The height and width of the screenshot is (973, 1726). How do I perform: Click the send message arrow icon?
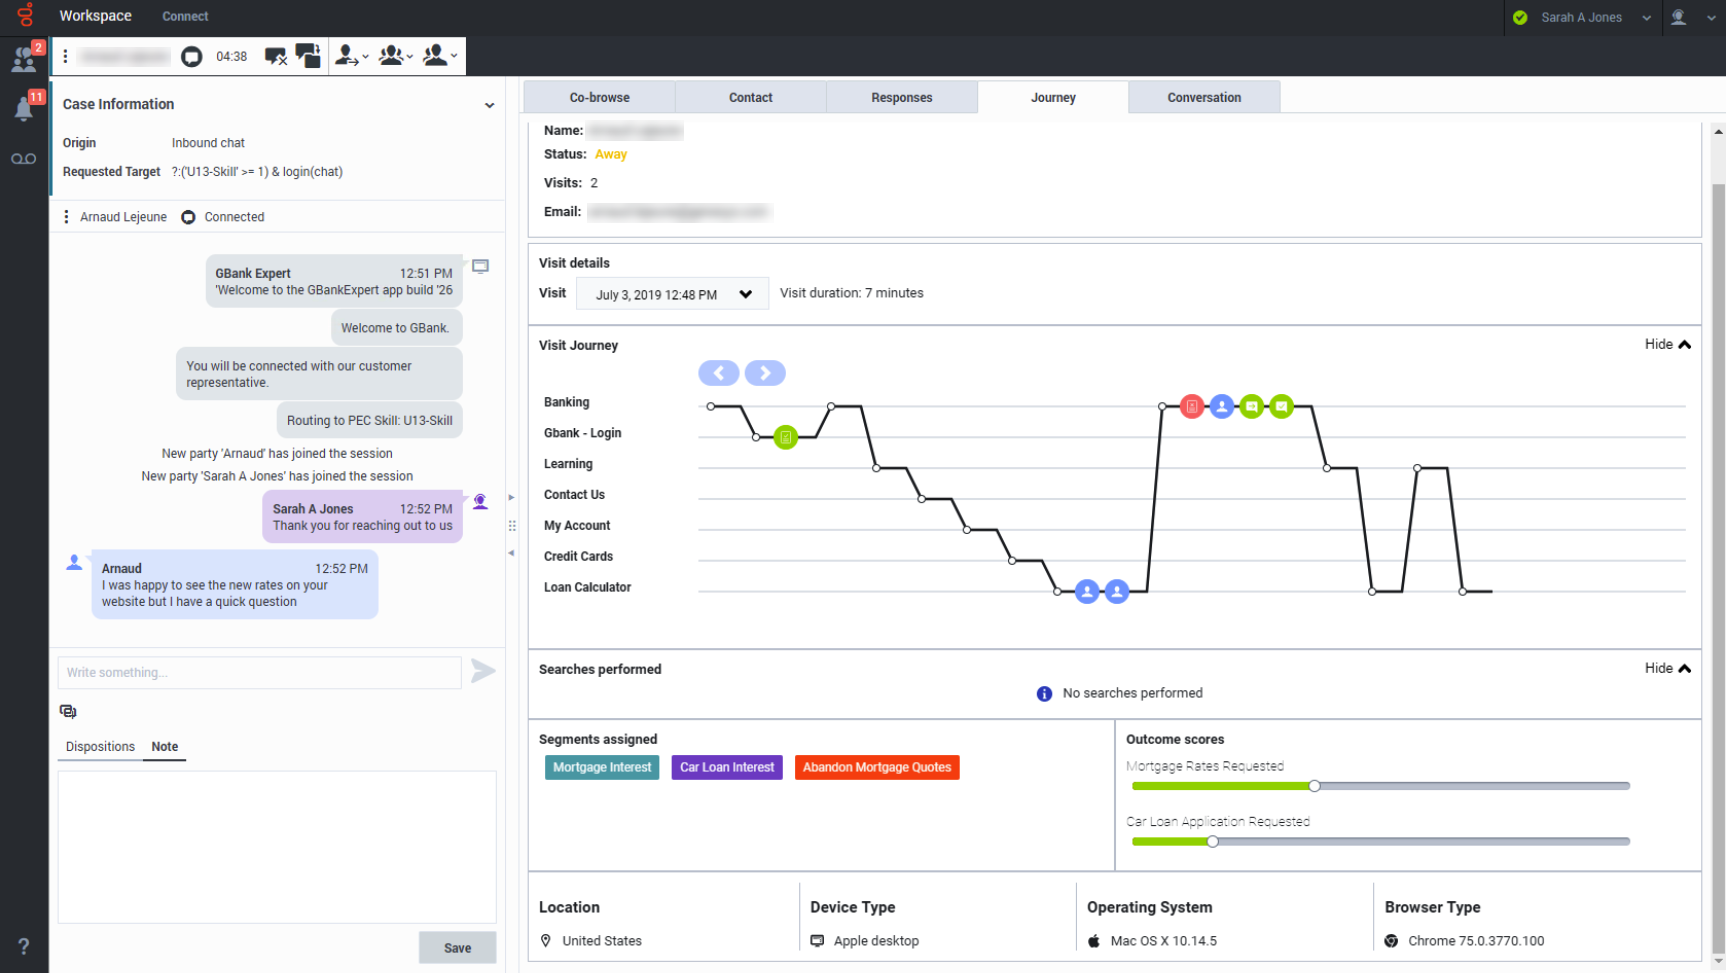point(483,671)
